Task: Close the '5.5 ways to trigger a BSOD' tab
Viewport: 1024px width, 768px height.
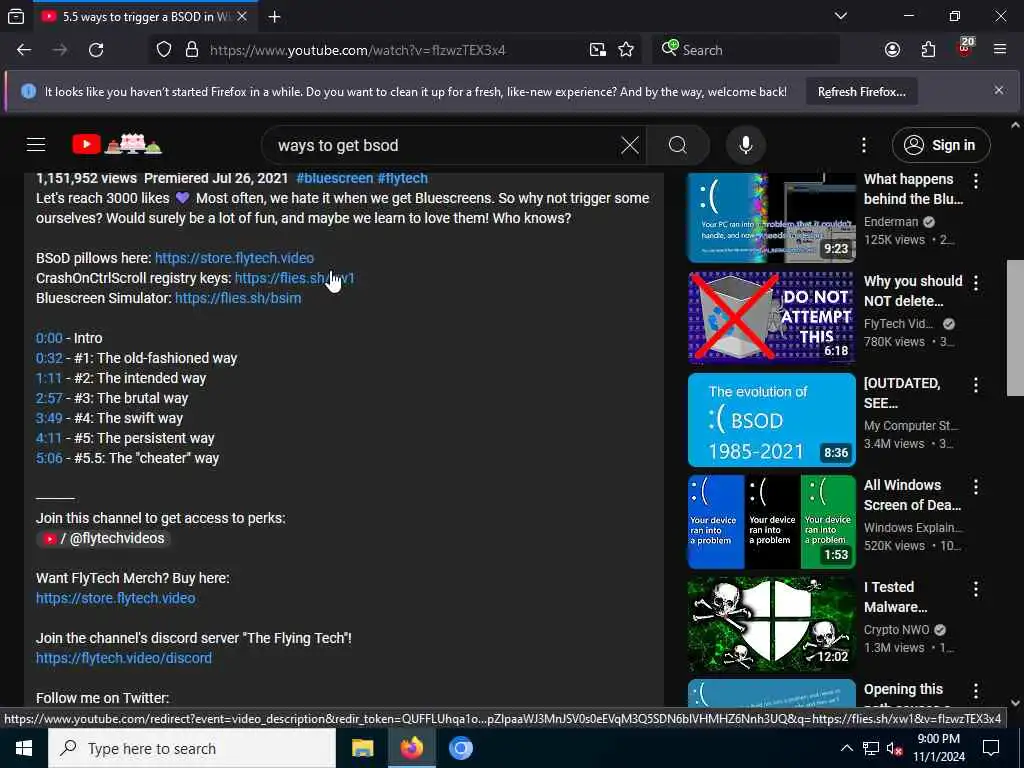Action: coord(242,17)
